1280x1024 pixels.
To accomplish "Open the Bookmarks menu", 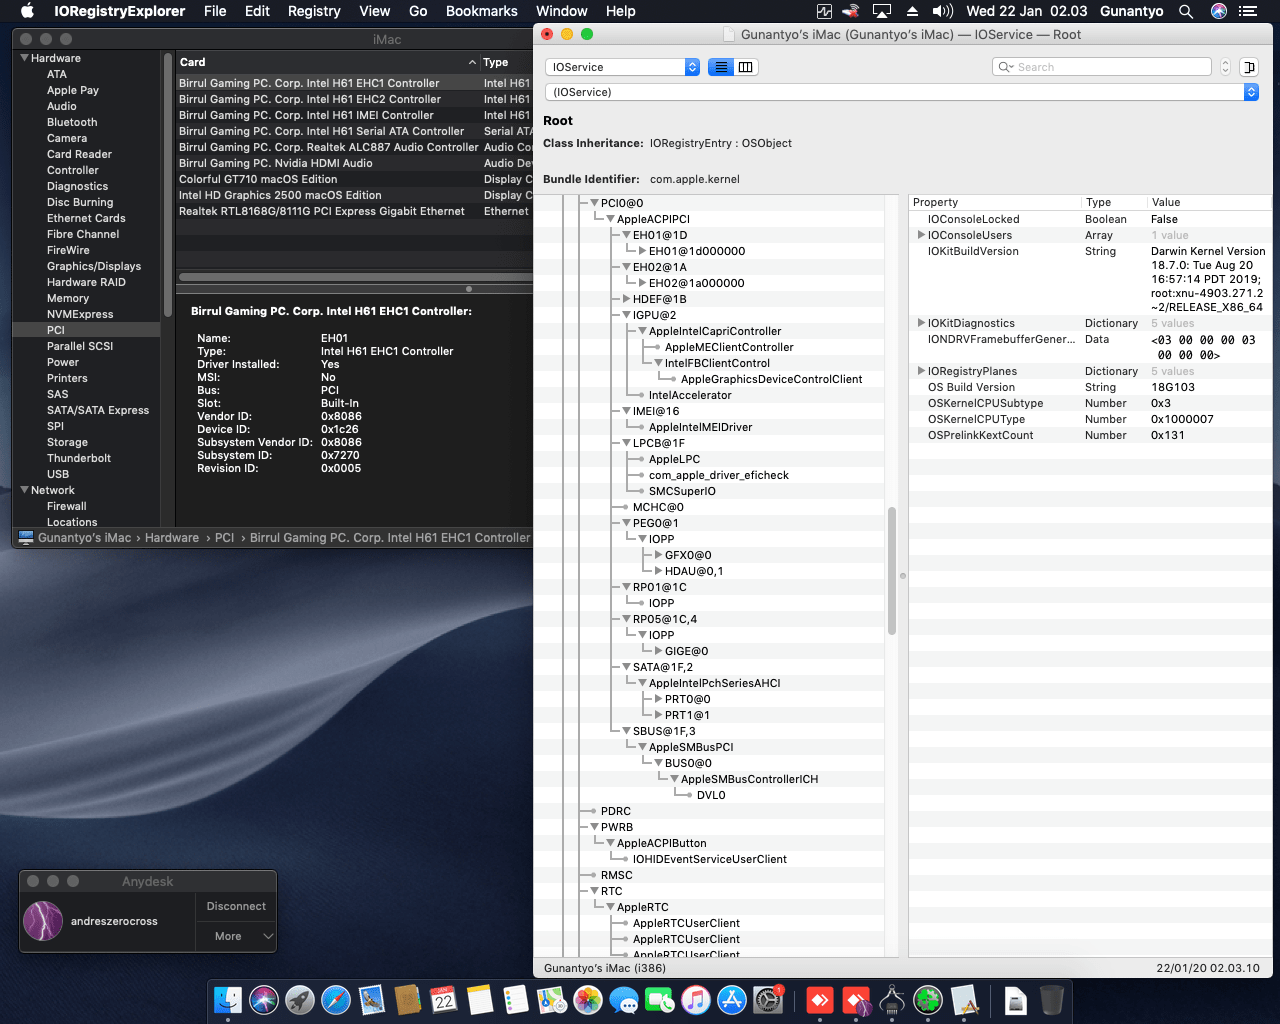I will click(x=481, y=11).
